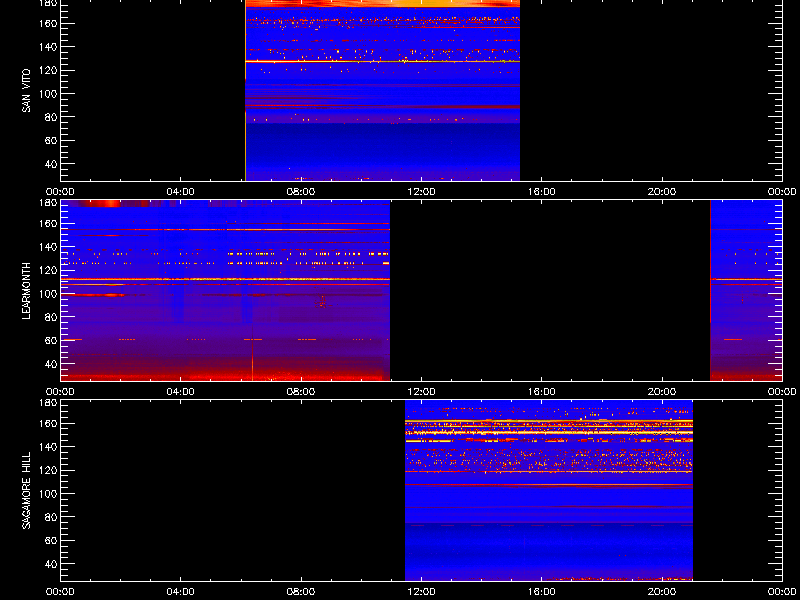The image size is (800, 600).
Task: Click the 140 label on San Vito axis
Action: (x=48, y=47)
